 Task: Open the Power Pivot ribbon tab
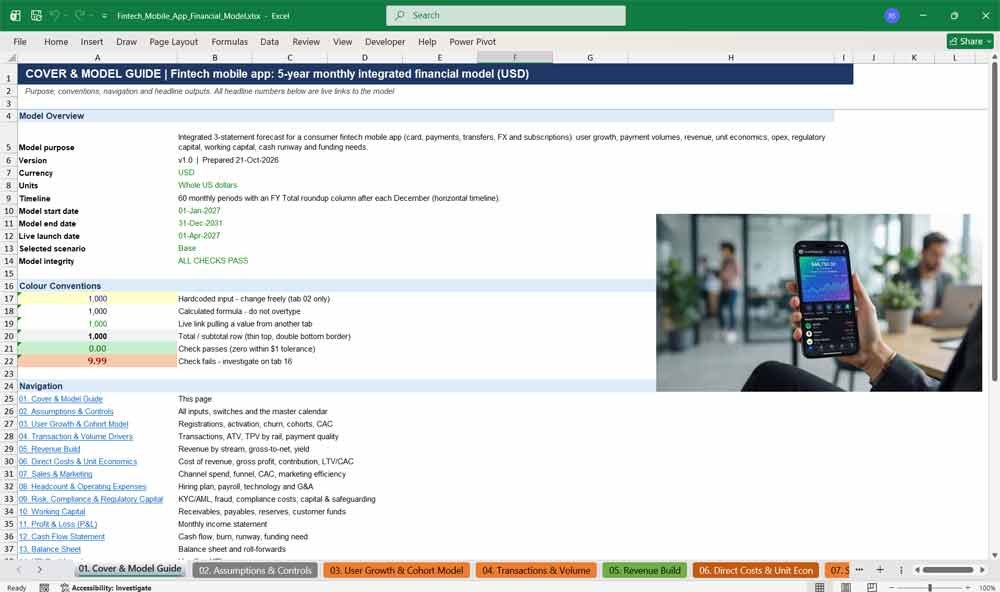pyautogui.click(x=473, y=41)
